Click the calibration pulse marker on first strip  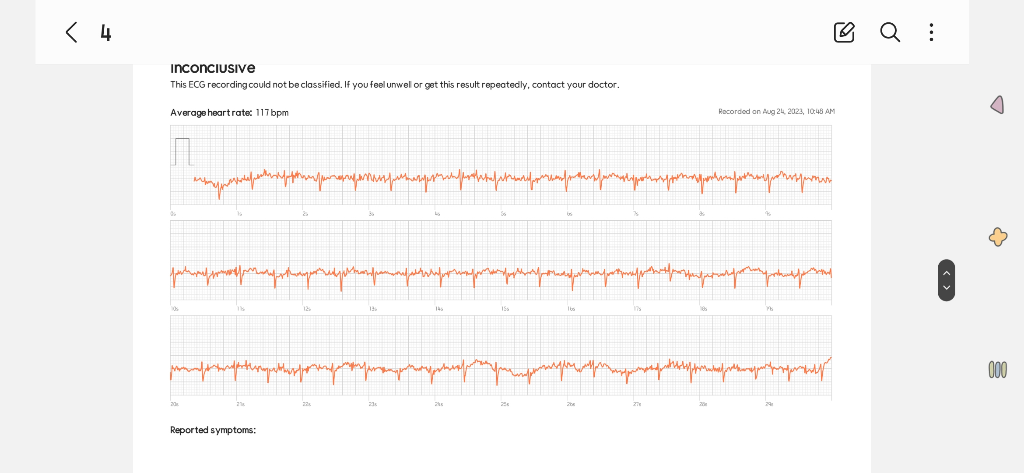tap(182, 152)
